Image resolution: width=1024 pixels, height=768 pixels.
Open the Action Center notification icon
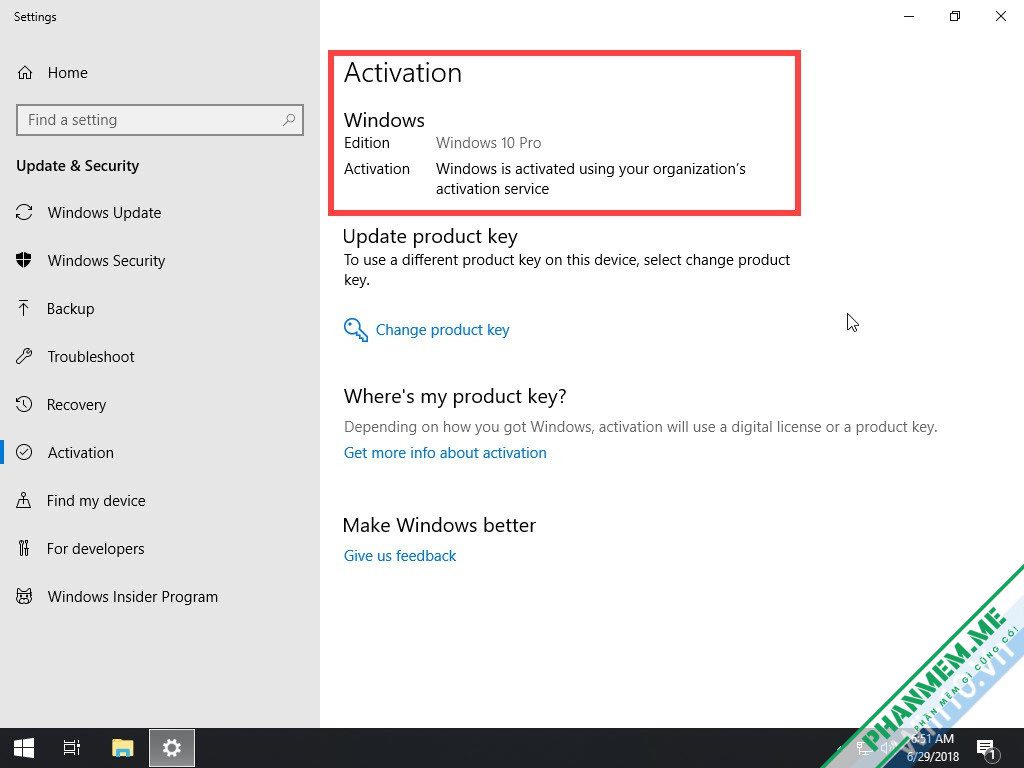pyautogui.click(x=986, y=749)
